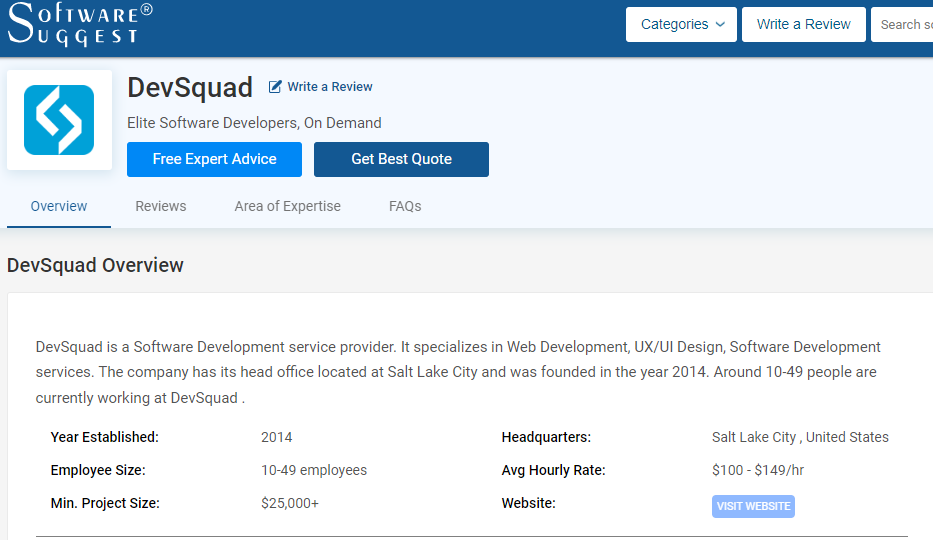933x540 pixels.
Task: Click Get Best Quote button
Action: [402, 159]
